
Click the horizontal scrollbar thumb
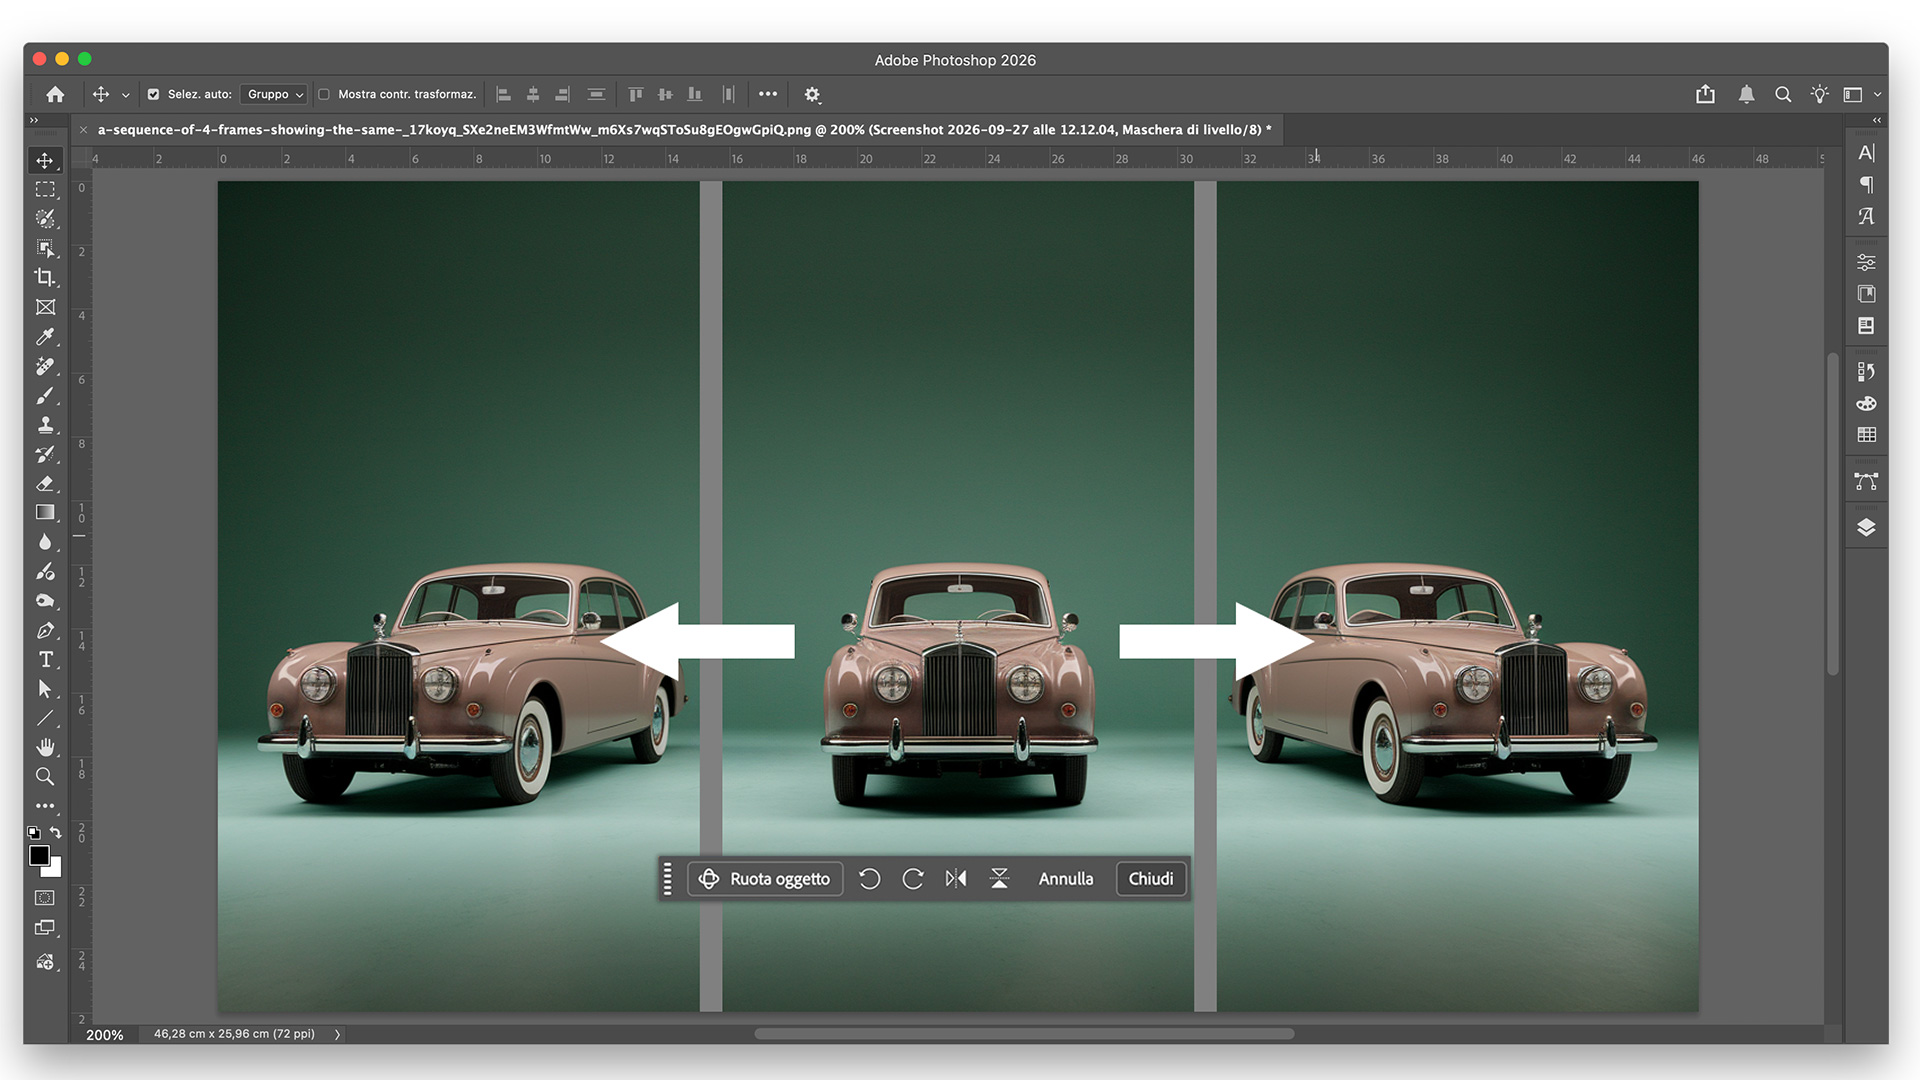pos(1024,1034)
